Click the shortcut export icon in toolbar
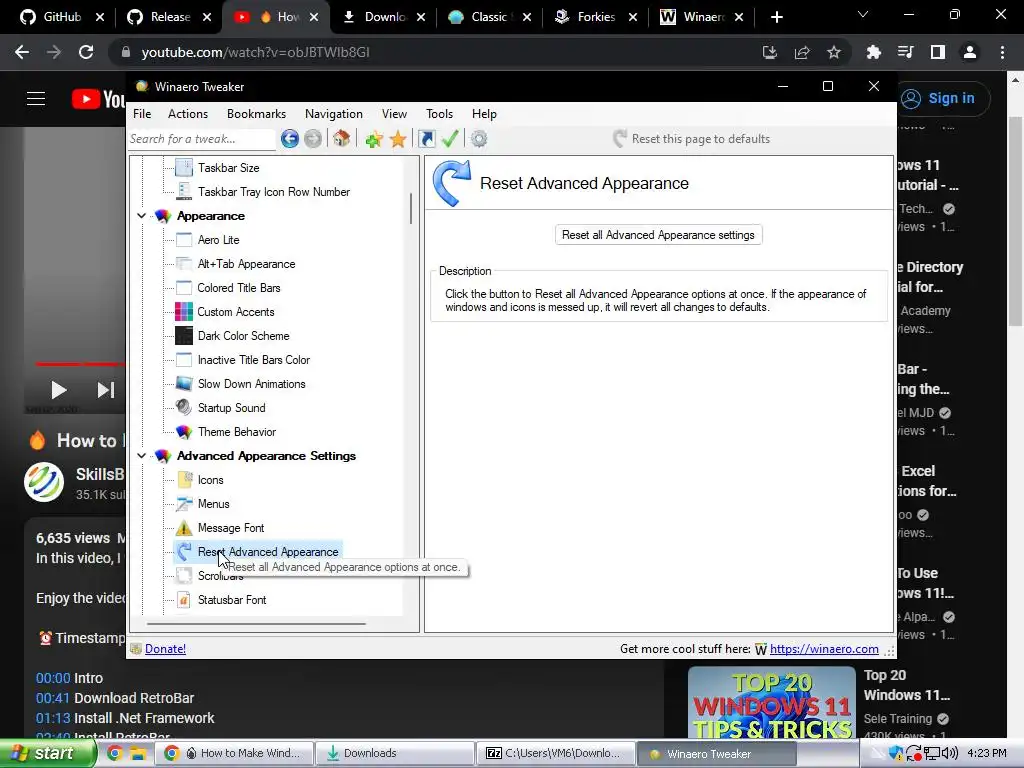The image size is (1024, 768). (x=426, y=138)
